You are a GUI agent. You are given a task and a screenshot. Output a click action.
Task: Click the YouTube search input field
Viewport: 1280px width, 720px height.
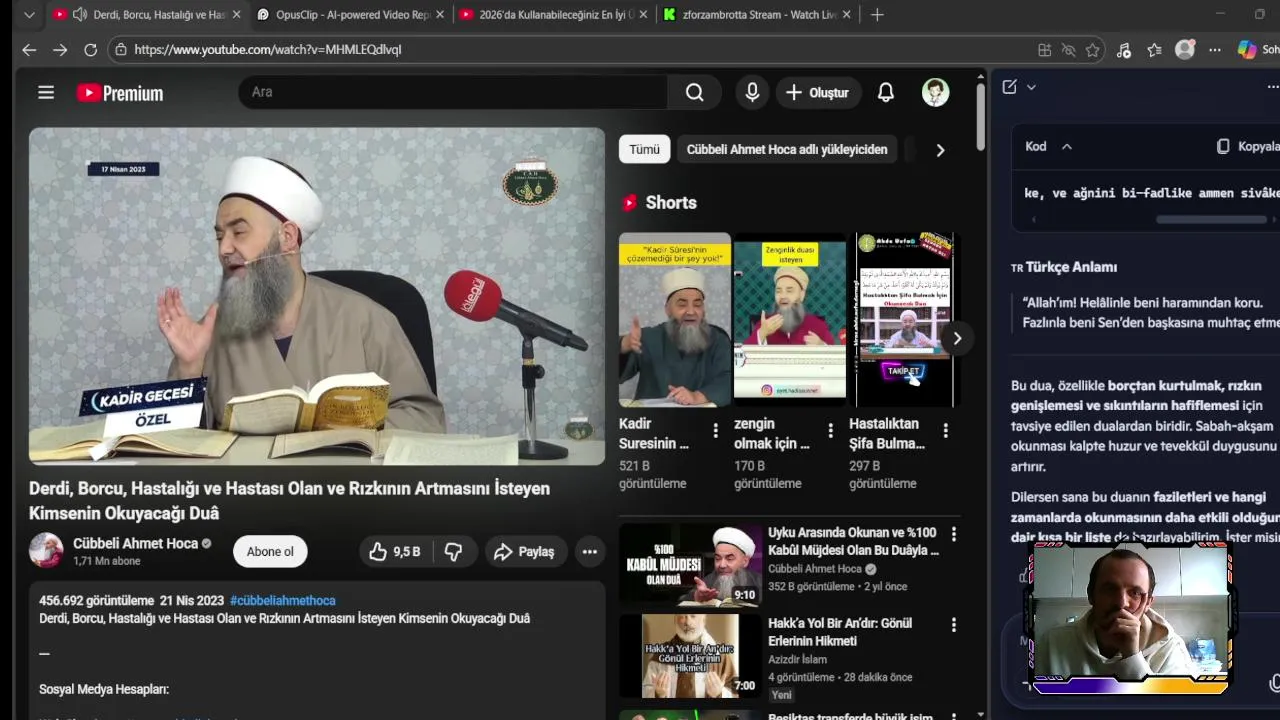(453, 92)
